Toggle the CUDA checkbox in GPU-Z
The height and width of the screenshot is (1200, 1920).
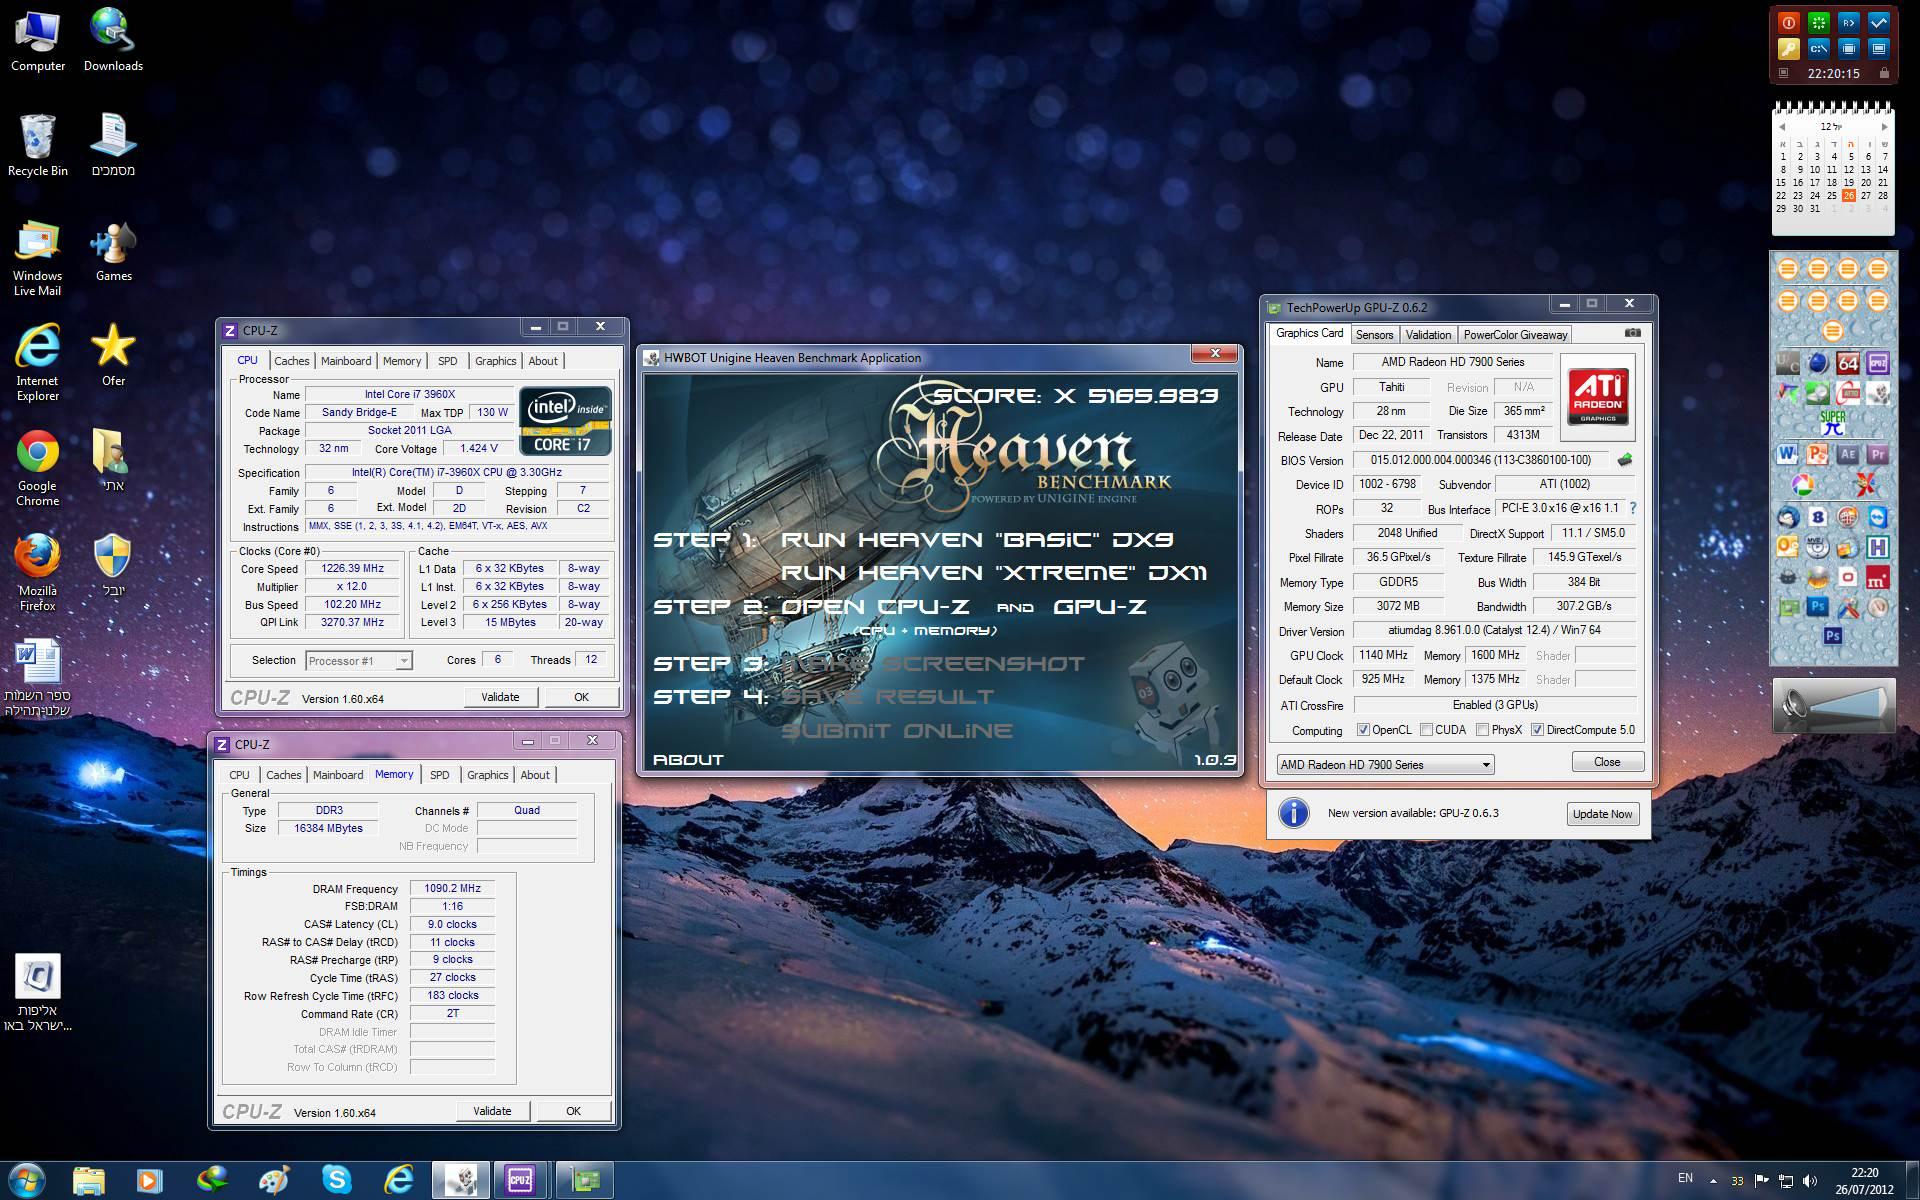(x=1426, y=730)
